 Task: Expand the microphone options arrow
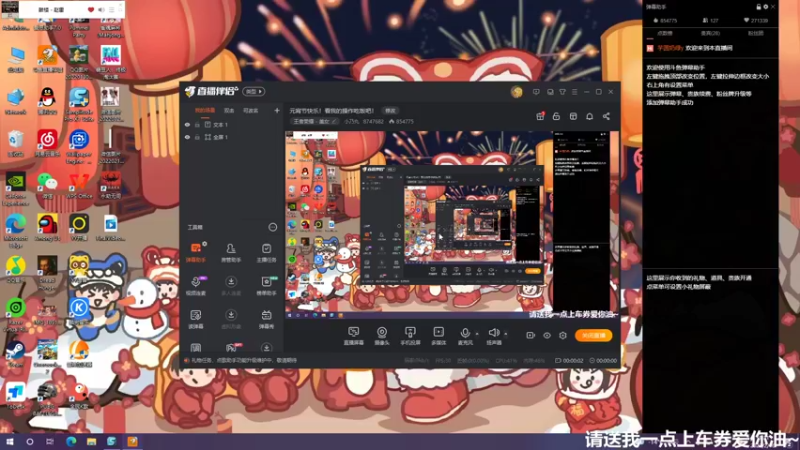(477, 334)
